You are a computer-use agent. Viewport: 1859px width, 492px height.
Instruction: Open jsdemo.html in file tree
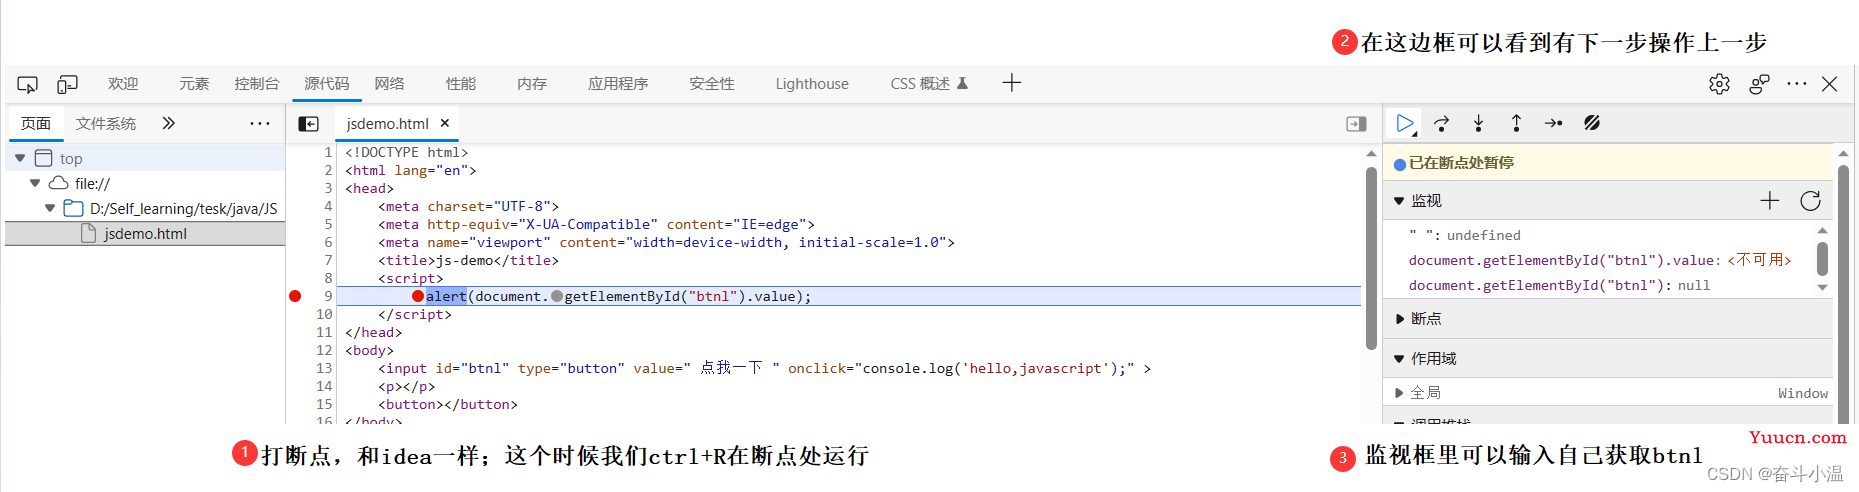click(x=145, y=234)
